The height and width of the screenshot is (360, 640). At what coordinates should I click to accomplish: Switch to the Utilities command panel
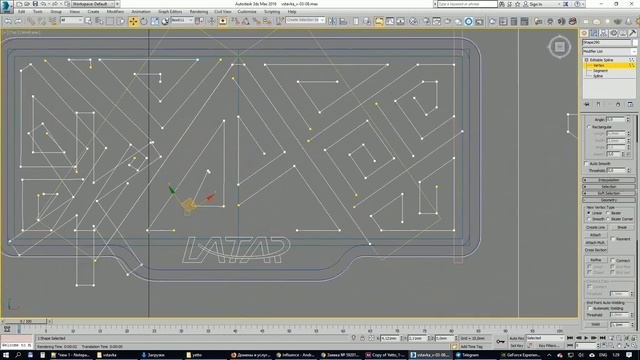(x=633, y=33)
